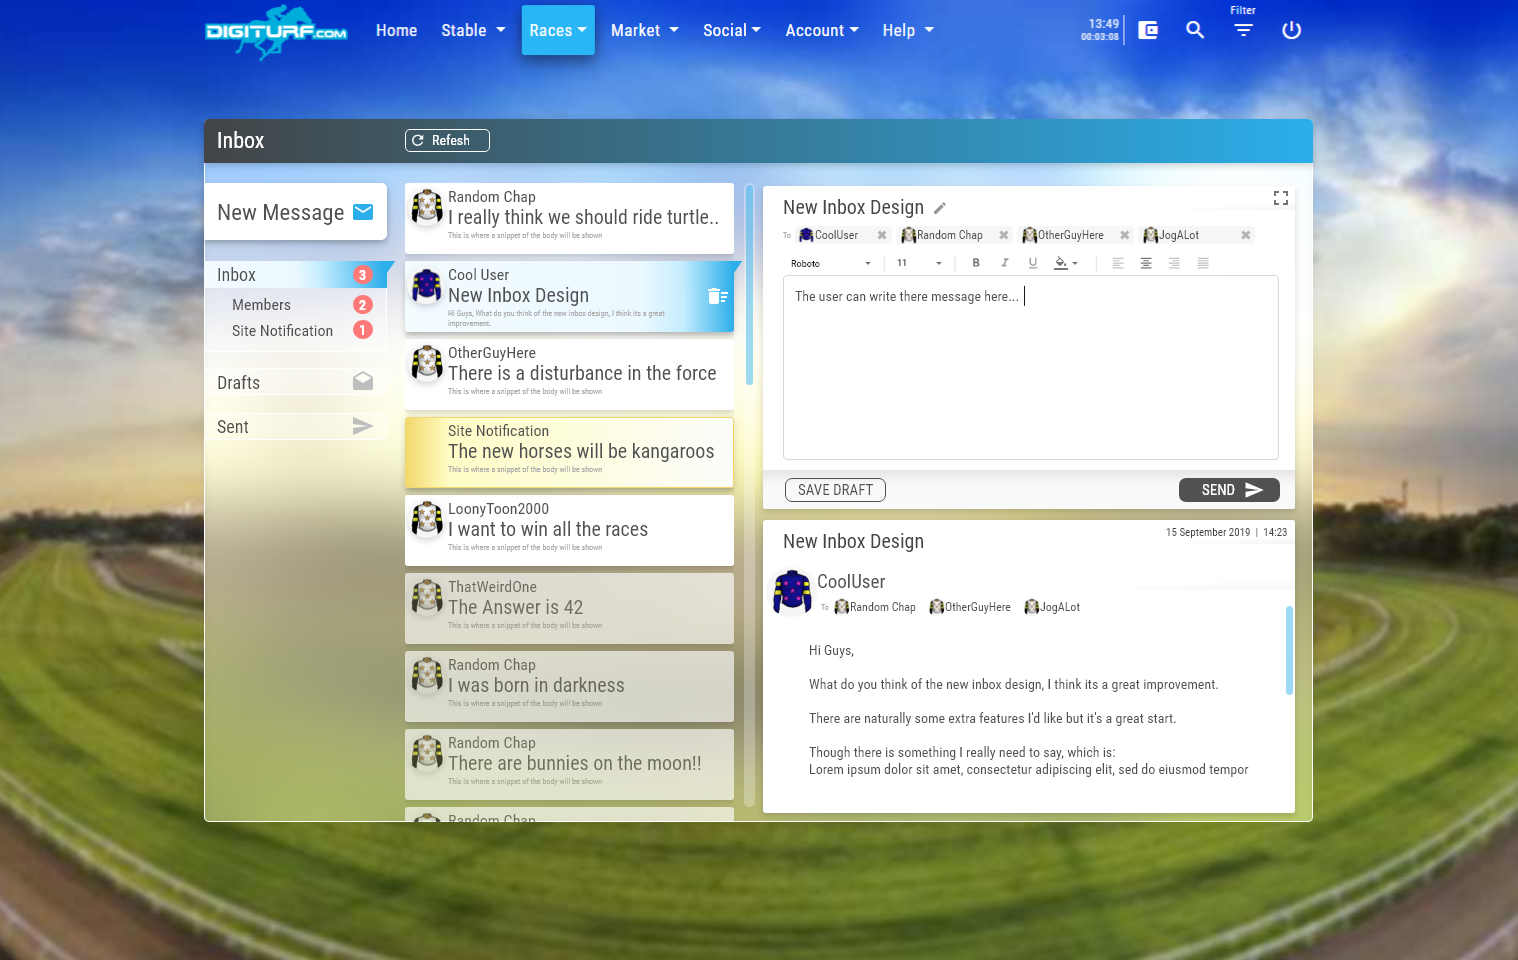This screenshot has width=1518, height=960.
Task: Click OtherGuyHere avatar in message list
Action: click(x=427, y=363)
